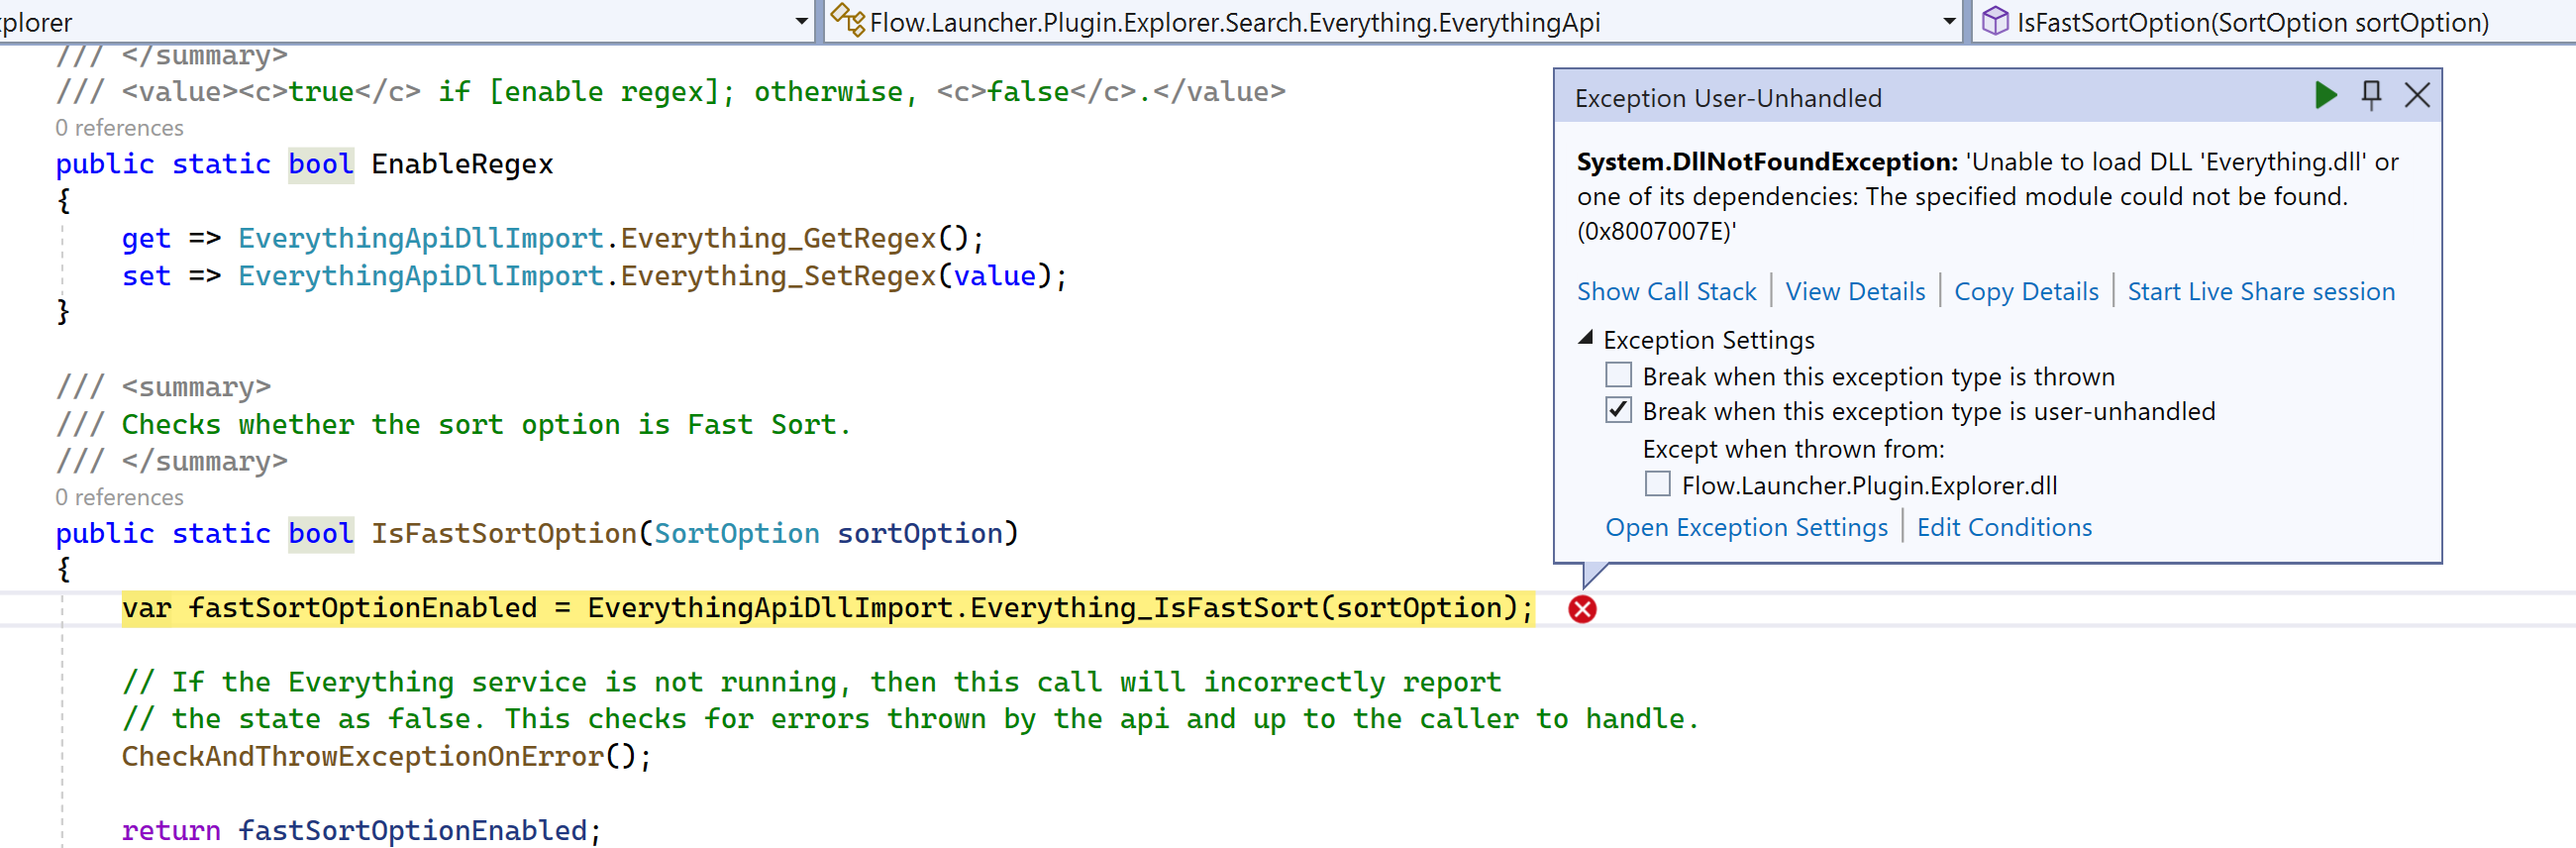Click the highlighted Everything_IsFastSort call
Screen dimensions: 2576x848
(x=1144, y=608)
